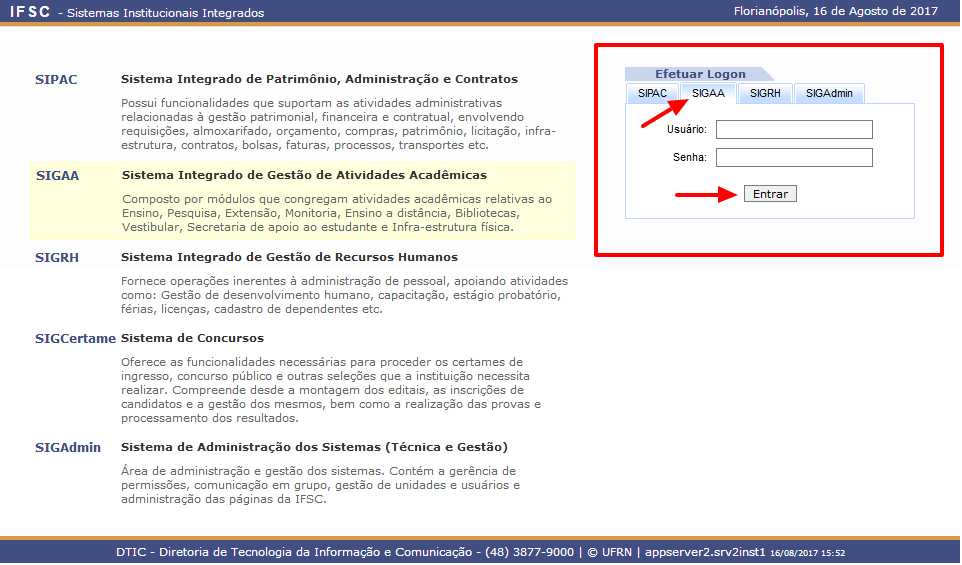Image resolution: width=962 pixels, height=565 pixels.
Task: Click the Gestão de Recursos Humanos heading
Action: click(x=289, y=257)
